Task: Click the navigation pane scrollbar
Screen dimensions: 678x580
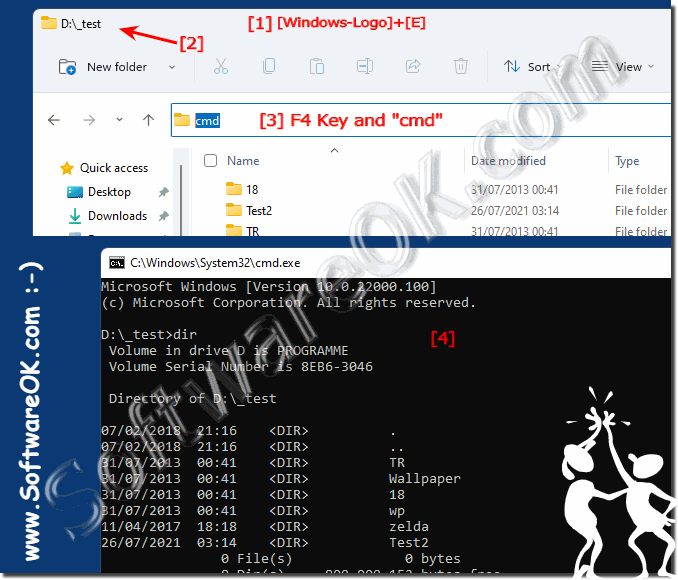Action: pyautogui.click(x=180, y=199)
